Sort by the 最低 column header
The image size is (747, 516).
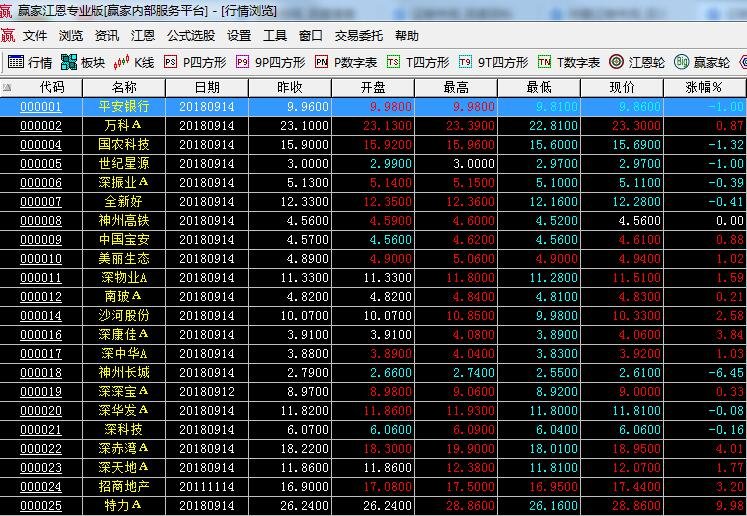point(539,88)
